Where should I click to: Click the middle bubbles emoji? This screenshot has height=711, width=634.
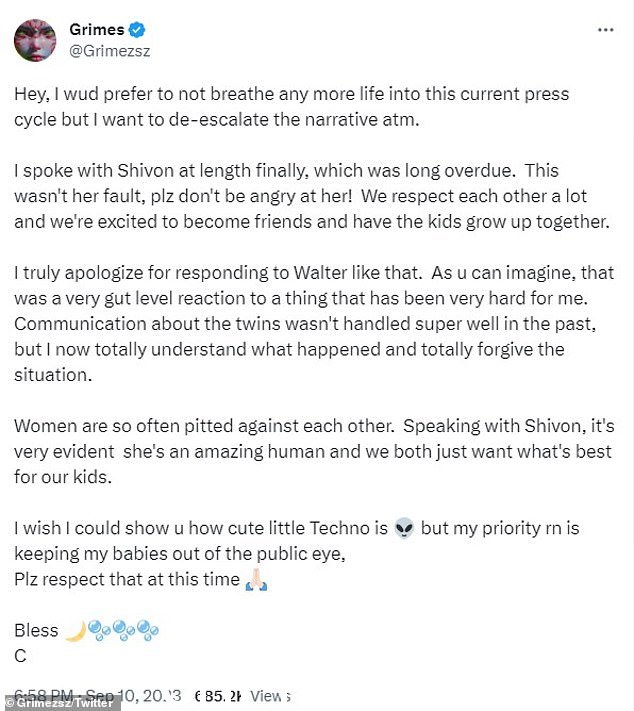coord(123,630)
